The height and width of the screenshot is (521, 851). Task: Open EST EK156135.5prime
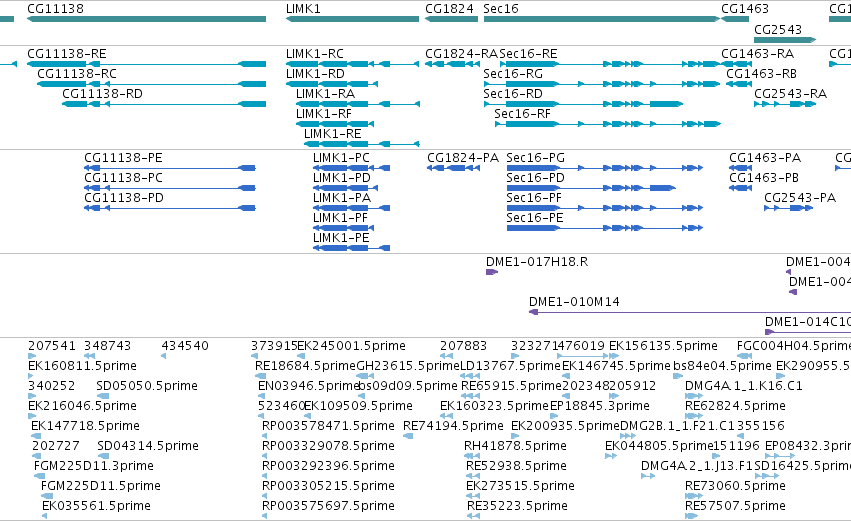(663, 346)
